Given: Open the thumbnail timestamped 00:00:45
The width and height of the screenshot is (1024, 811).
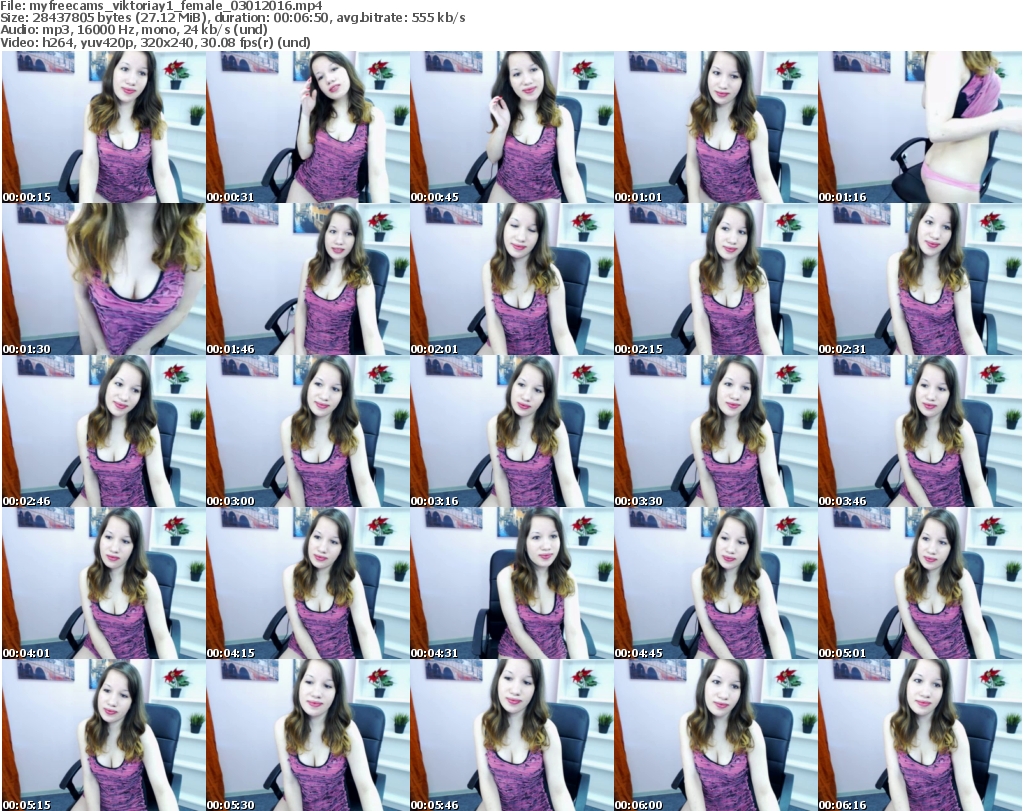Looking at the screenshot, I should pyautogui.click(x=511, y=127).
